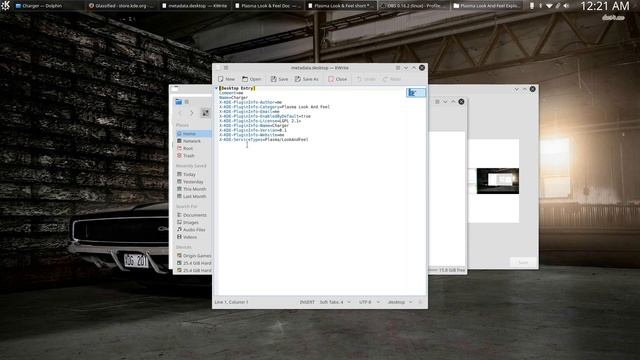640x360 pixels.
Task: Click the volume tray icon
Action: point(567,6)
